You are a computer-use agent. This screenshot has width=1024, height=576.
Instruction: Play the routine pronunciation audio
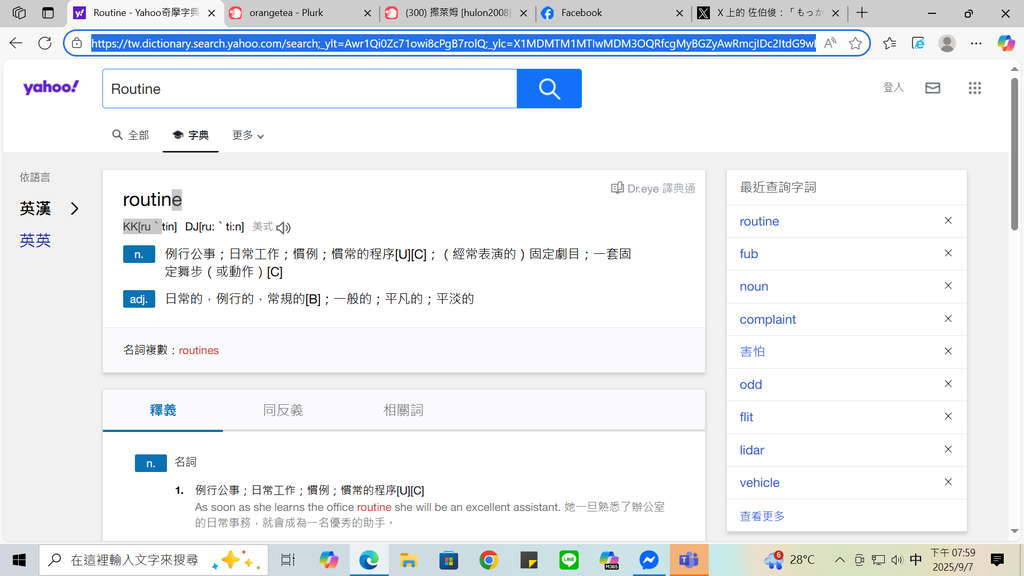(x=284, y=227)
